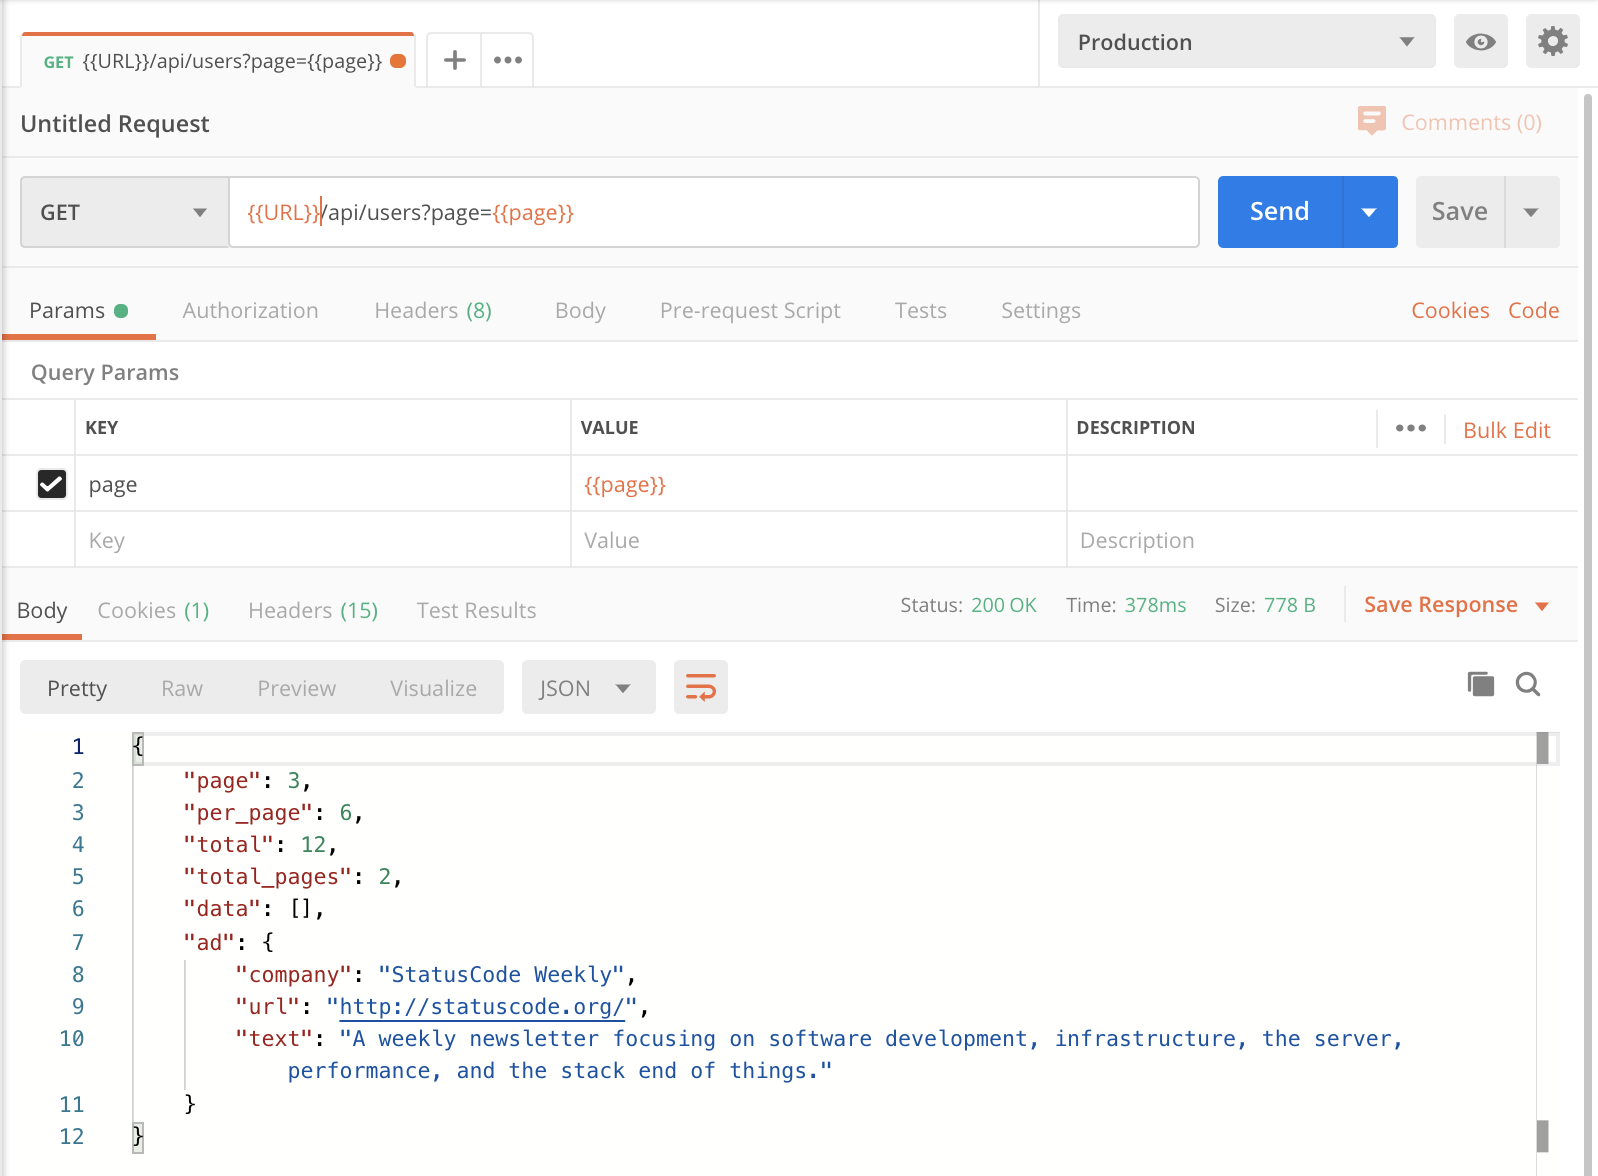Screen dimensions: 1598x1176
Task: Select the Params tab
Action: (78, 310)
